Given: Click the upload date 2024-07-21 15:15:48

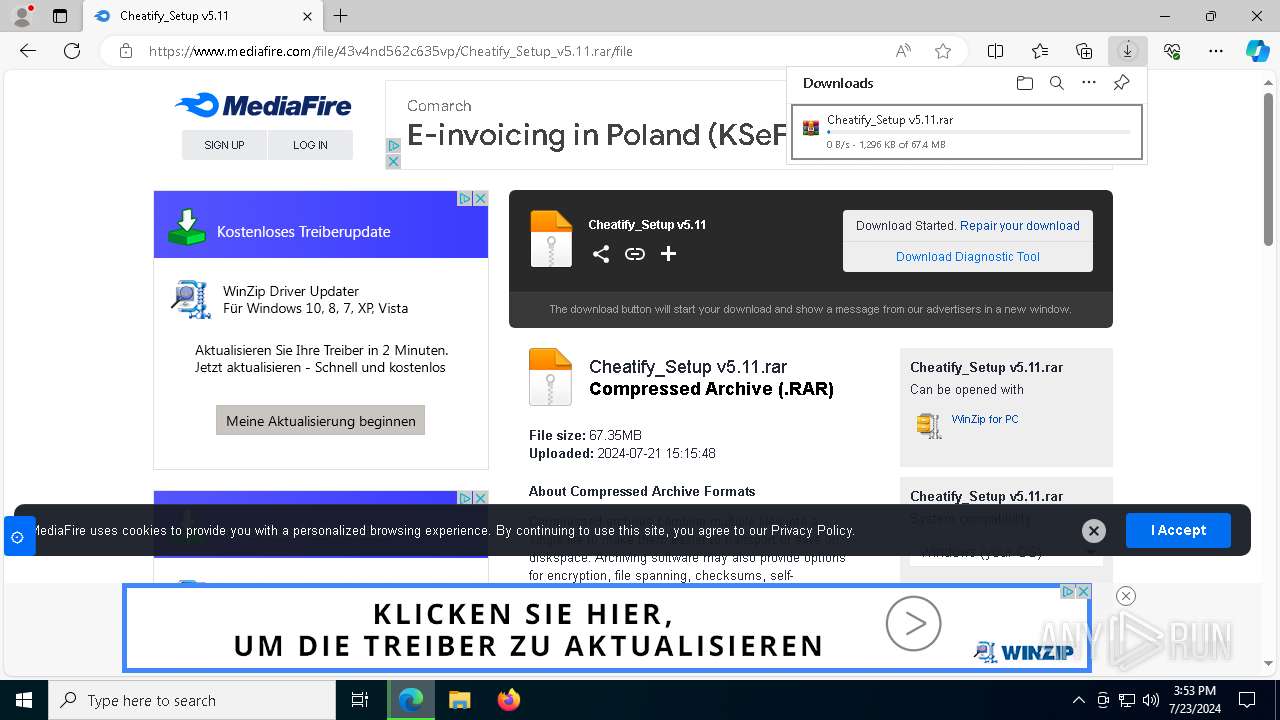Looking at the screenshot, I should point(656,453).
